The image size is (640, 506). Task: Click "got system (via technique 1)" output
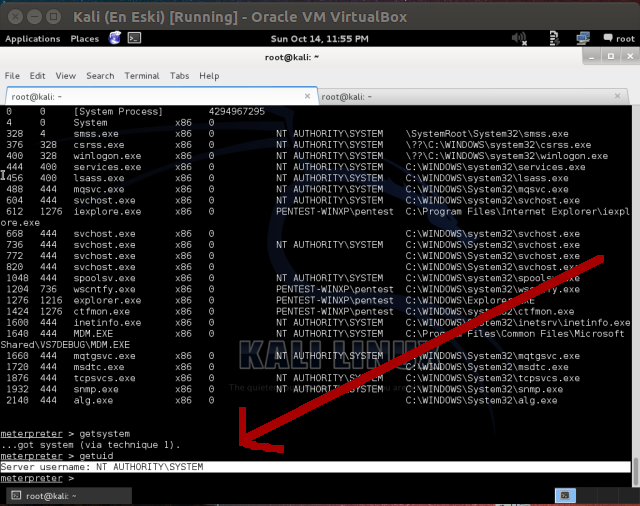point(90,445)
